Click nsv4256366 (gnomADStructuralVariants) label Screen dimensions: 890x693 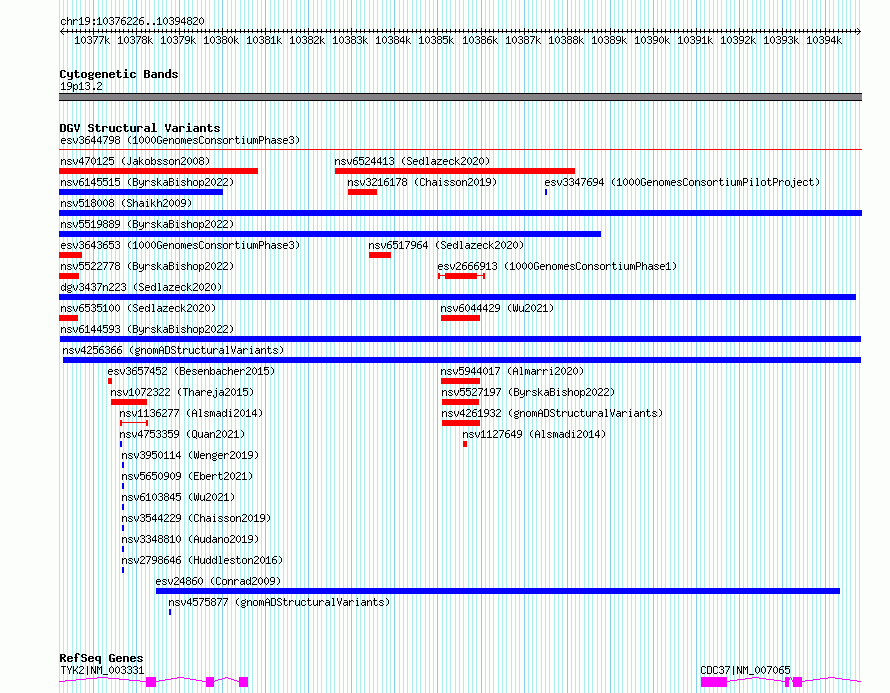(173, 350)
